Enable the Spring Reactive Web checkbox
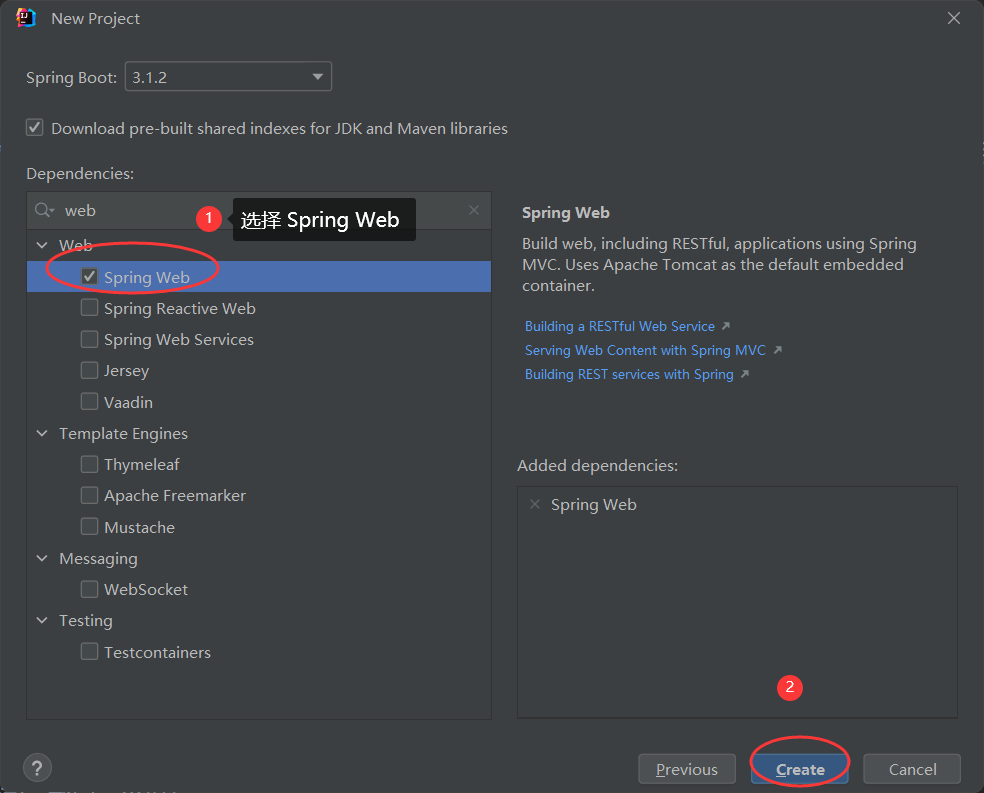This screenshot has height=793, width=984. 90,308
